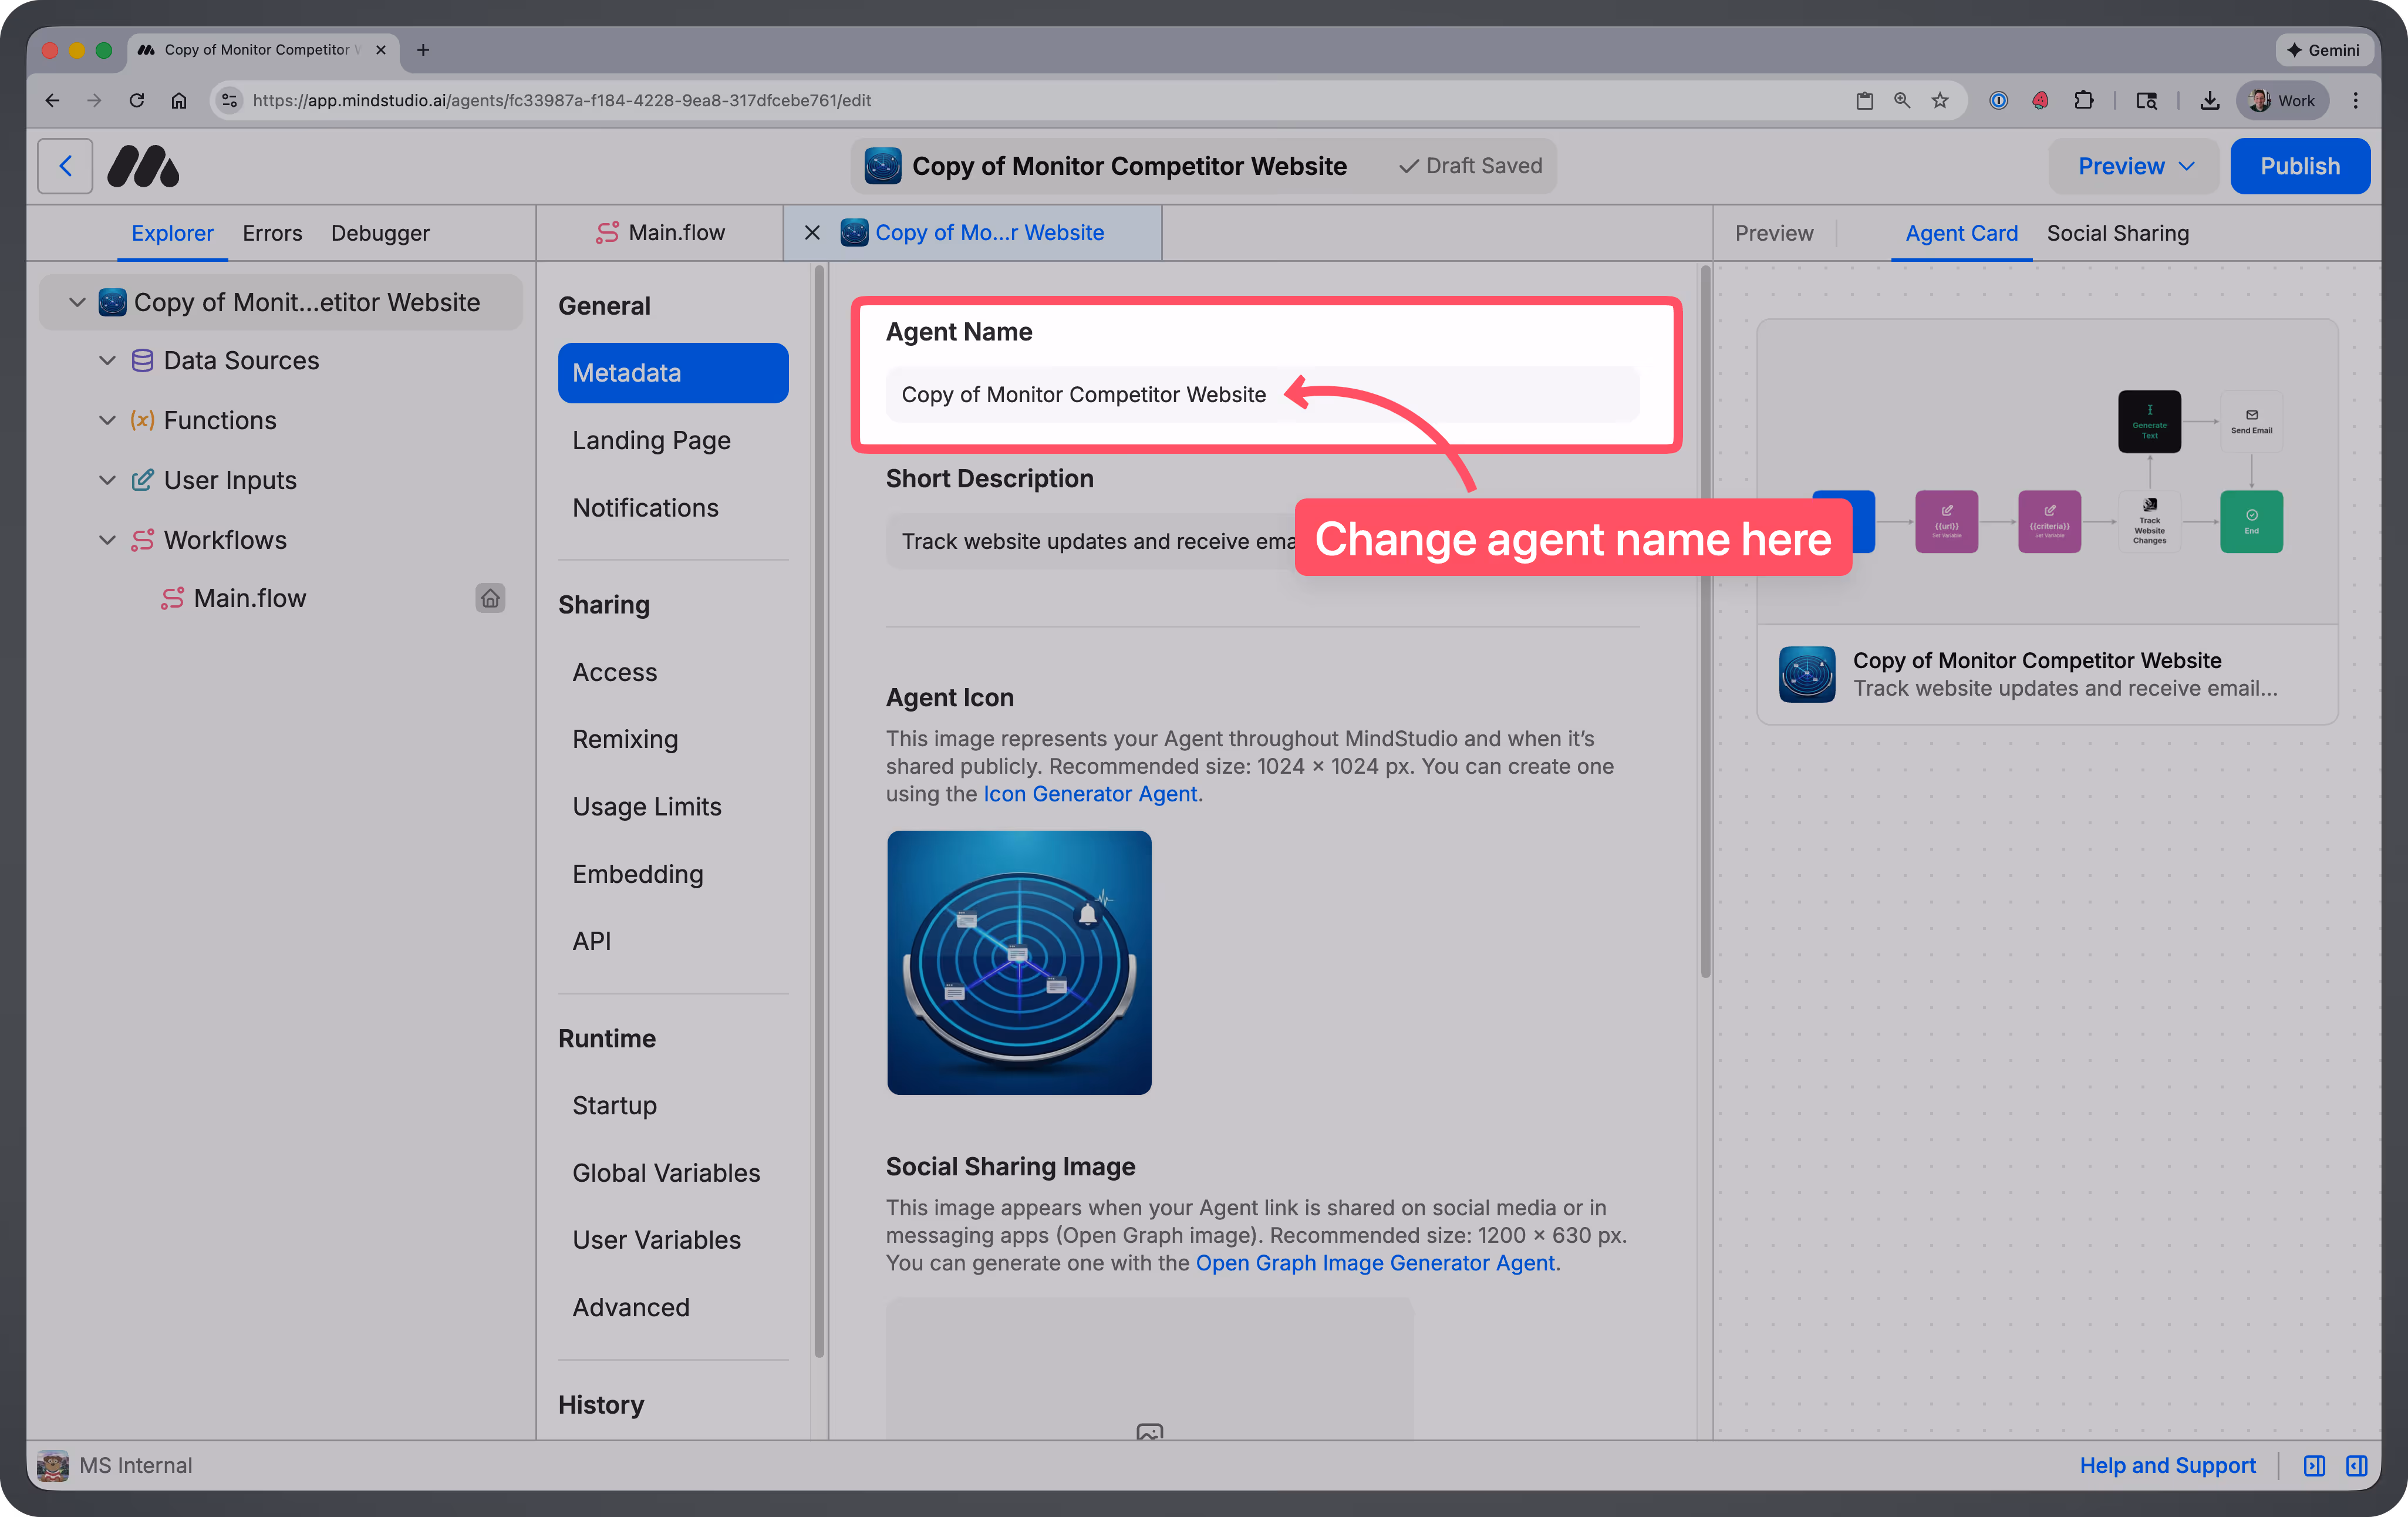
Task: Click the browser extensions puzzle icon
Action: (x=2084, y=100)
